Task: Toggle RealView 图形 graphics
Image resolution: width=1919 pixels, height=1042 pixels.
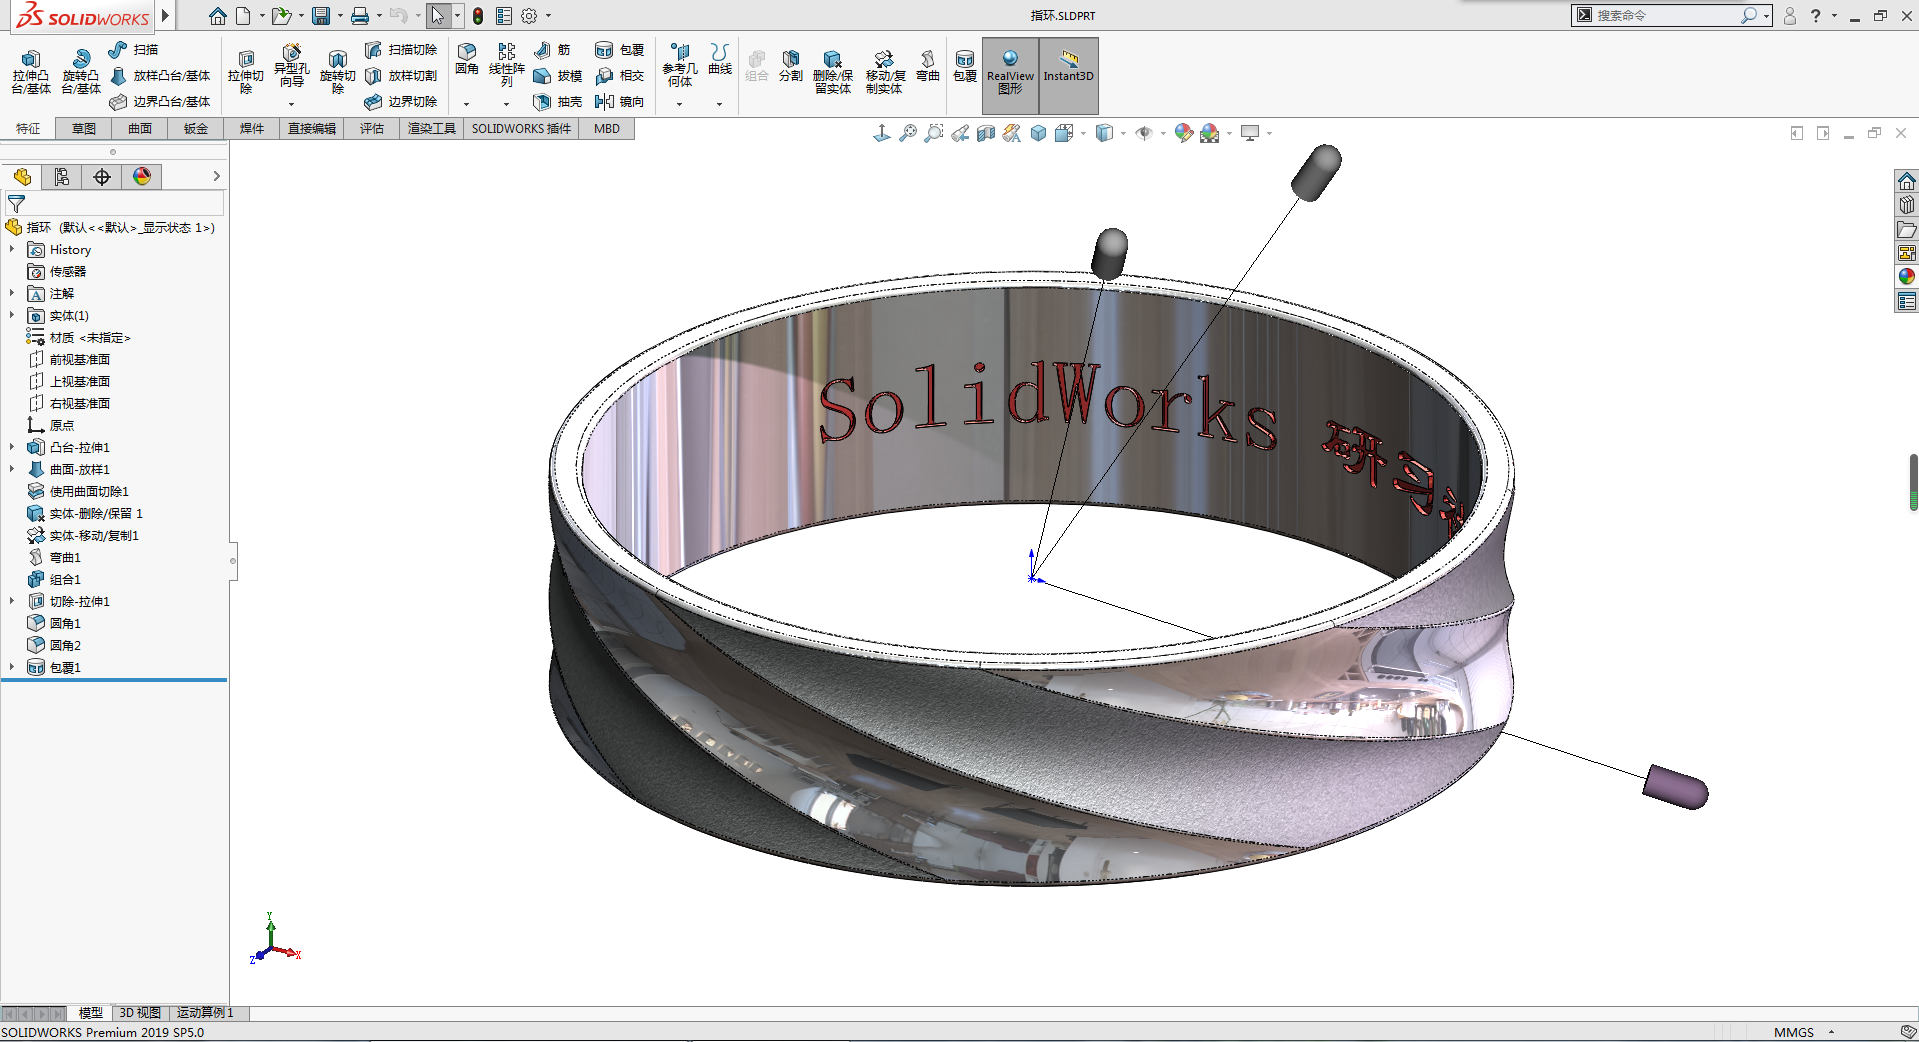Action: (x=1010, y=74)
